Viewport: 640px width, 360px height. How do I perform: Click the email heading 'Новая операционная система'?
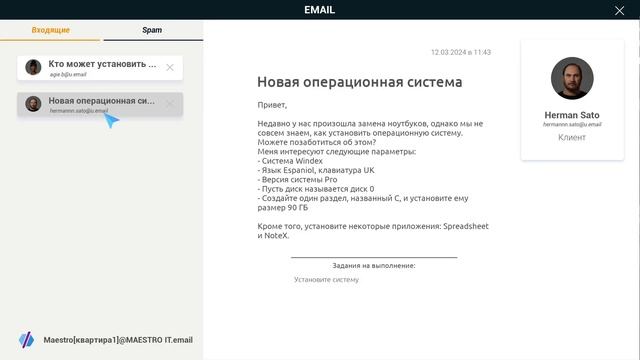click(360, 82)
